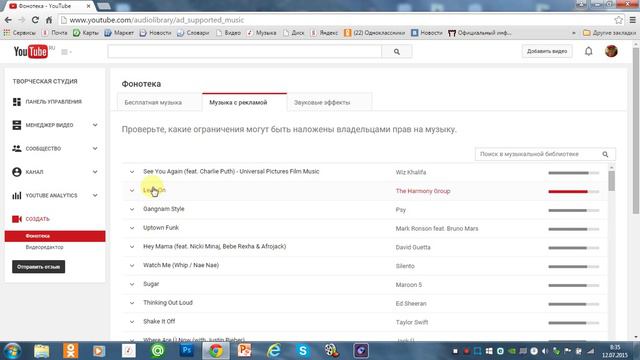Select the Maroon 5 artist name
This screenshot has height=360, width=640.
pos(409,285)
